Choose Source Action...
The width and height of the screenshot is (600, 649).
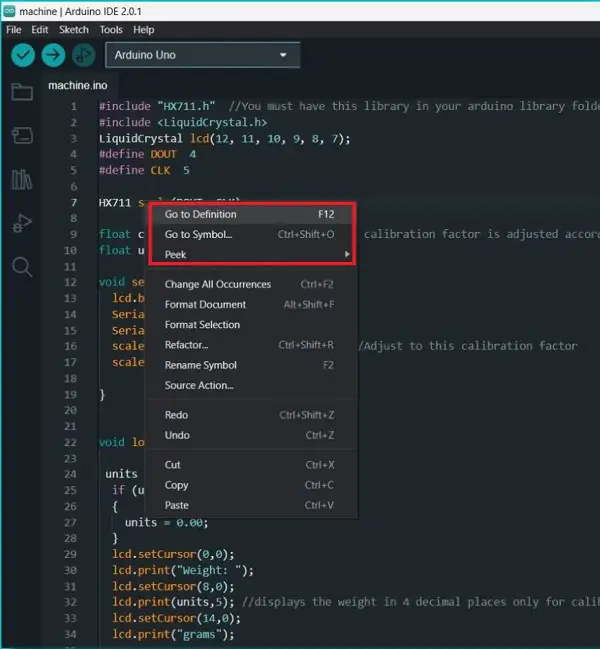[252, 385]
